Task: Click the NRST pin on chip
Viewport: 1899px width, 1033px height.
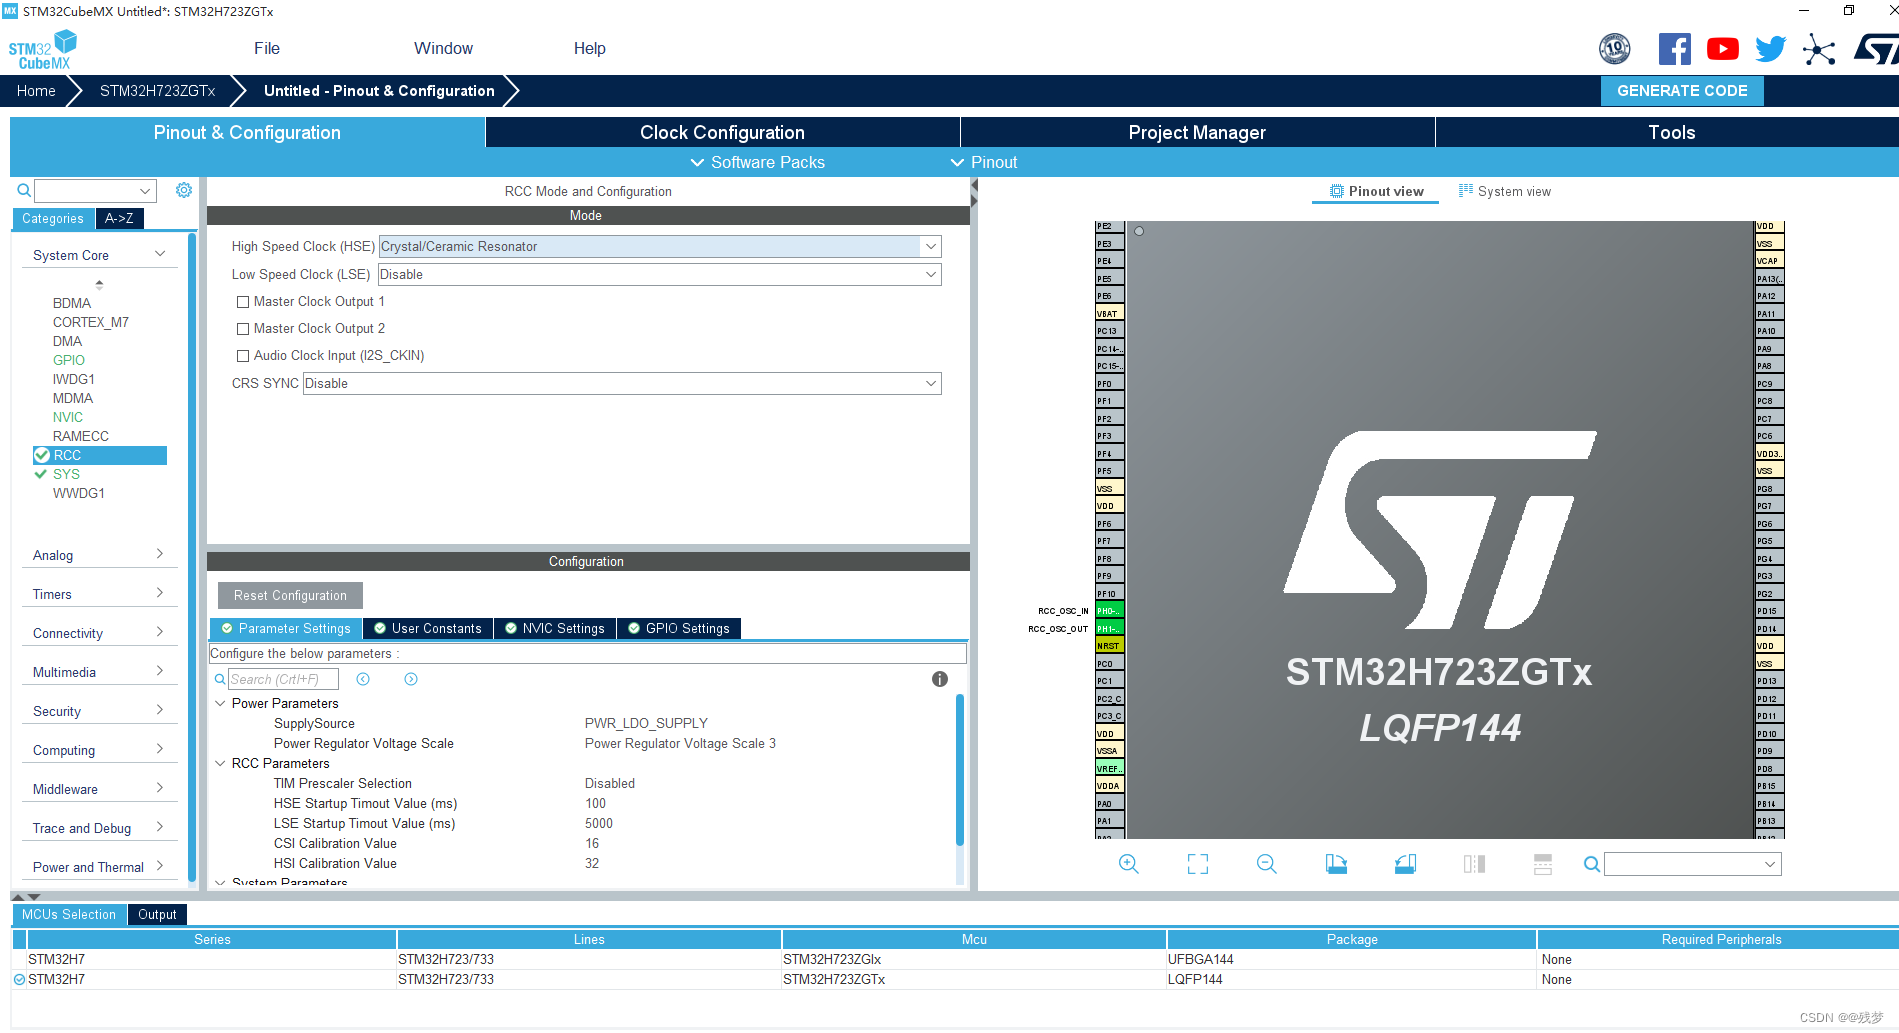Action: point(1110,646)
